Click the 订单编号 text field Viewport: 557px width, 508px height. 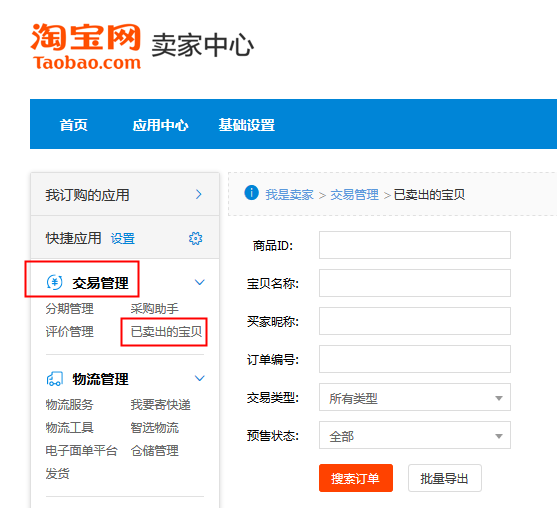[x=415, y=359]
